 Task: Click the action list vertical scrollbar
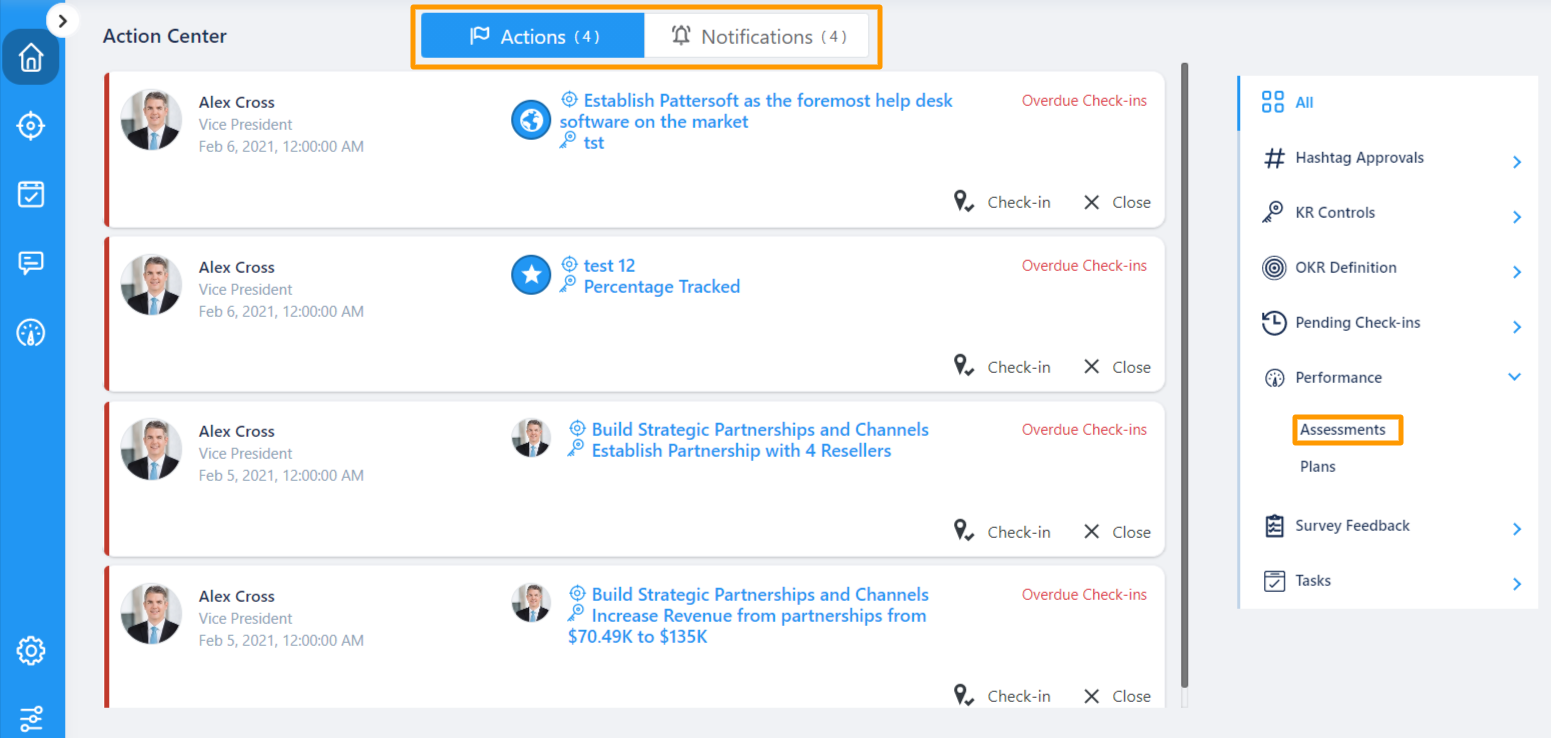[1185, 380]
